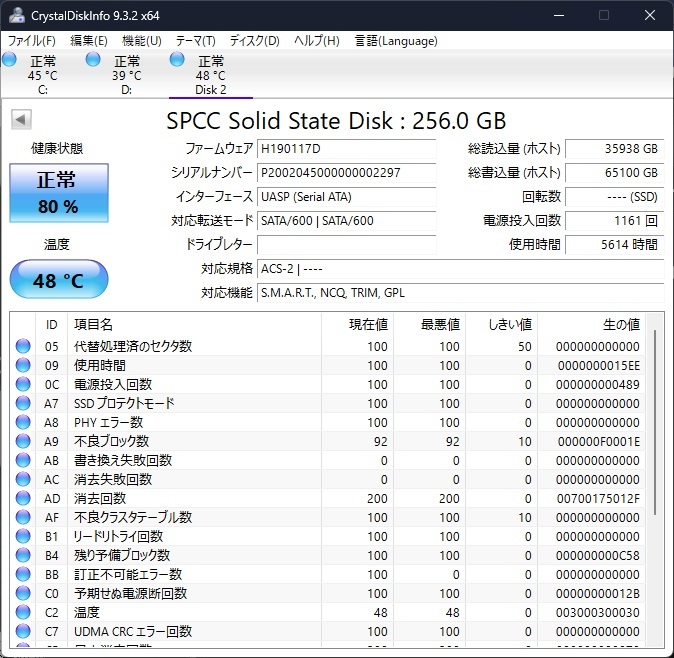Click the 健康状態 label
Image resolution: width=674 pixels, height=658 pixels.
57,149
